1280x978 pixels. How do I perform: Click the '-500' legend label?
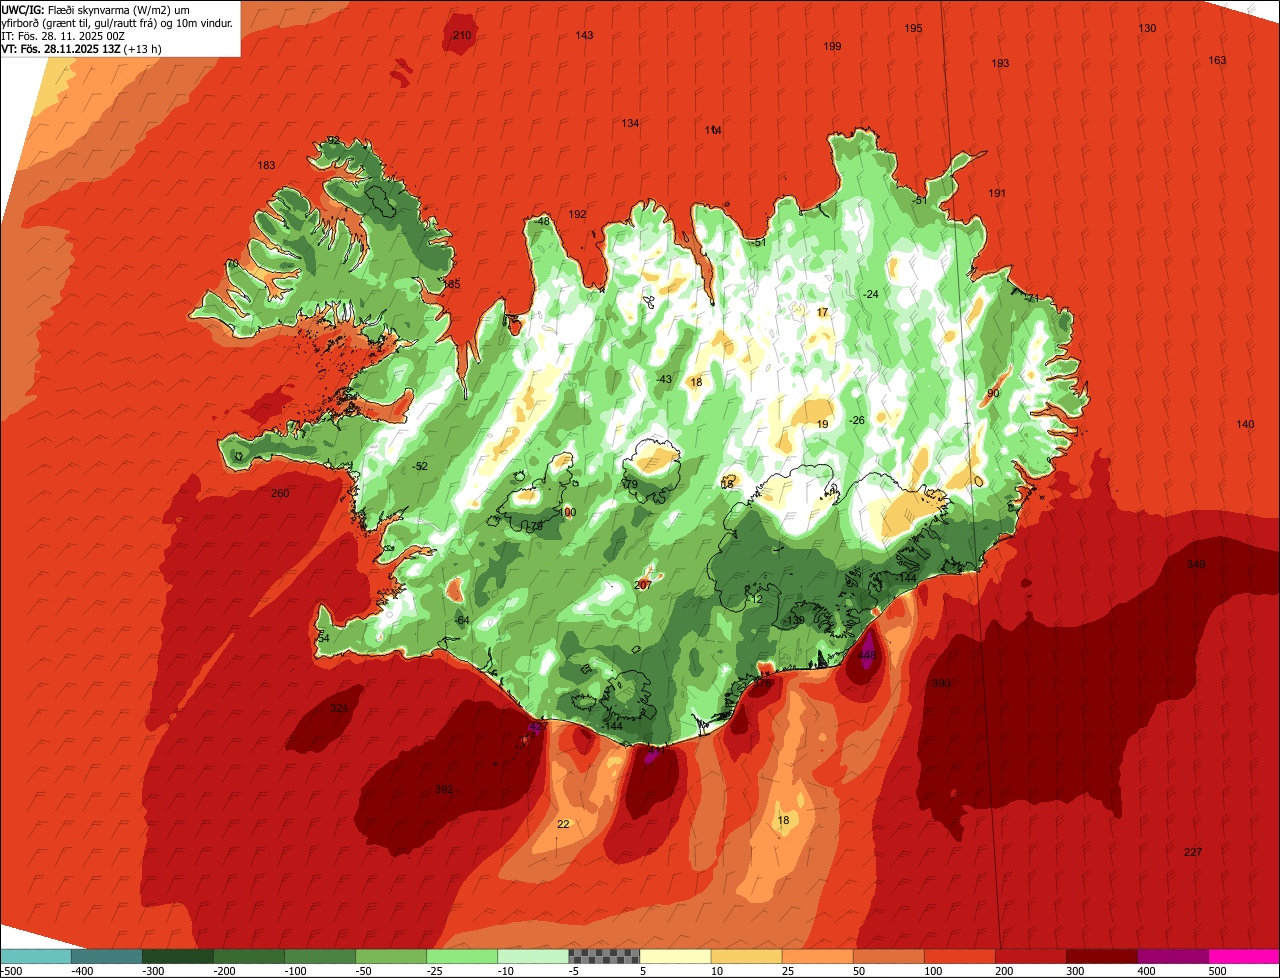pos(12,971)
